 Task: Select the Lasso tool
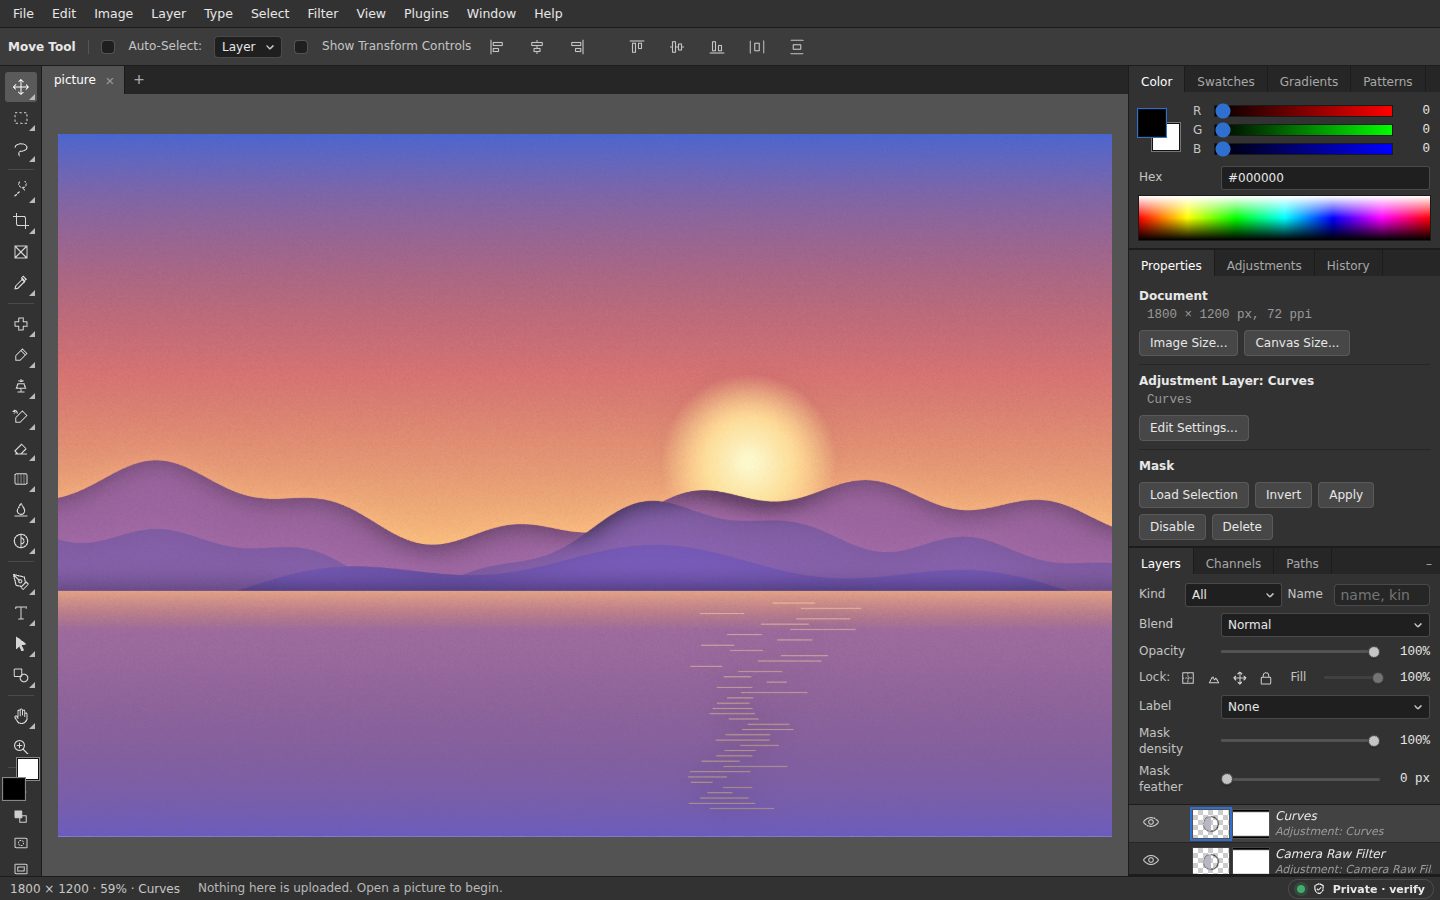20,149
